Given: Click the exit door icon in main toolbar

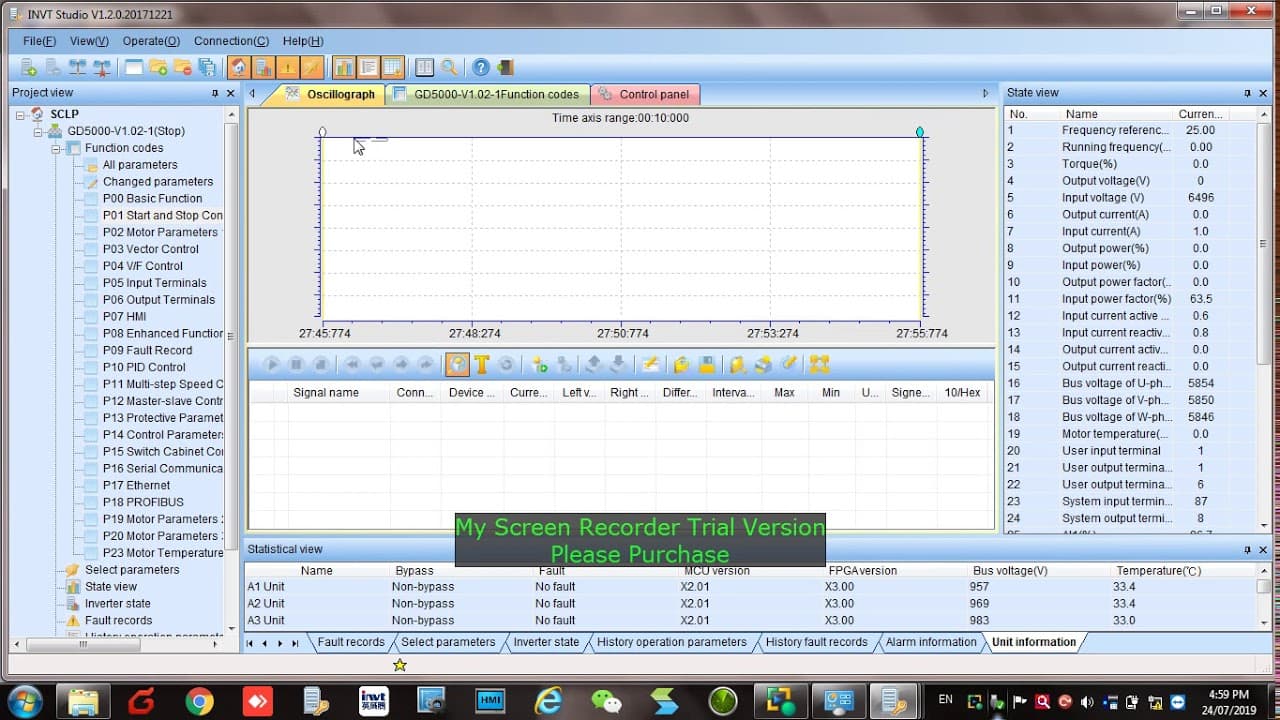Looking at the screenshot, I should pos(505,68).
